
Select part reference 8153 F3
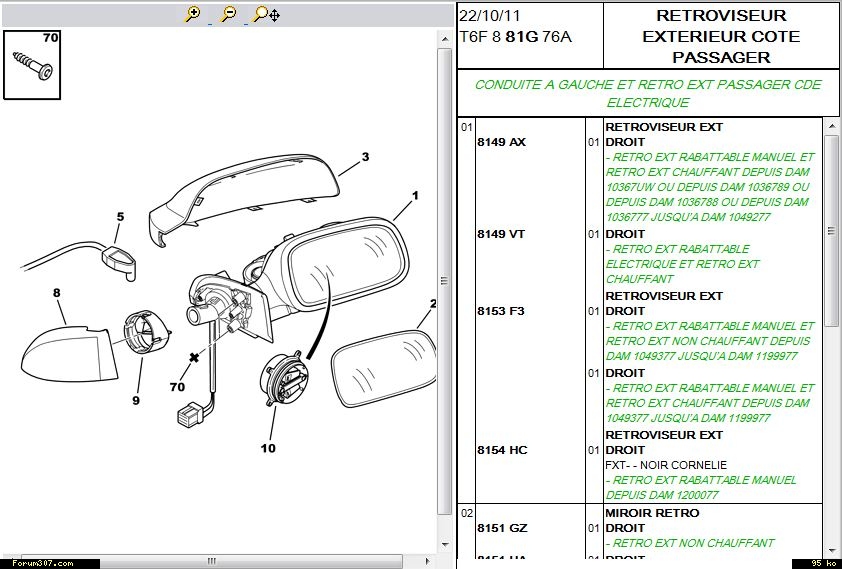[501, 311]
